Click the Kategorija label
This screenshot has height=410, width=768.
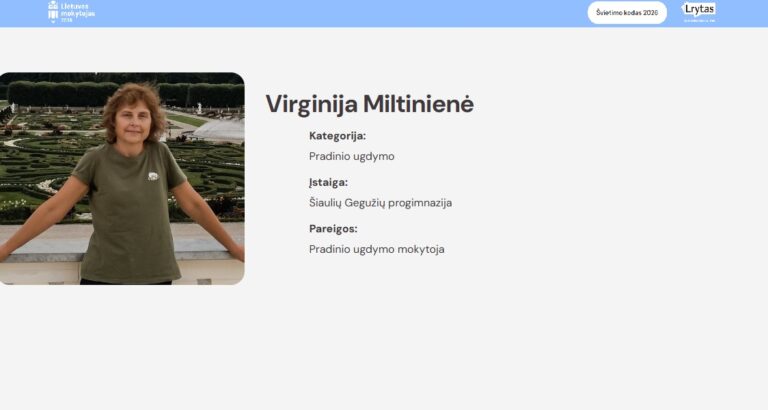pos(337,136)
